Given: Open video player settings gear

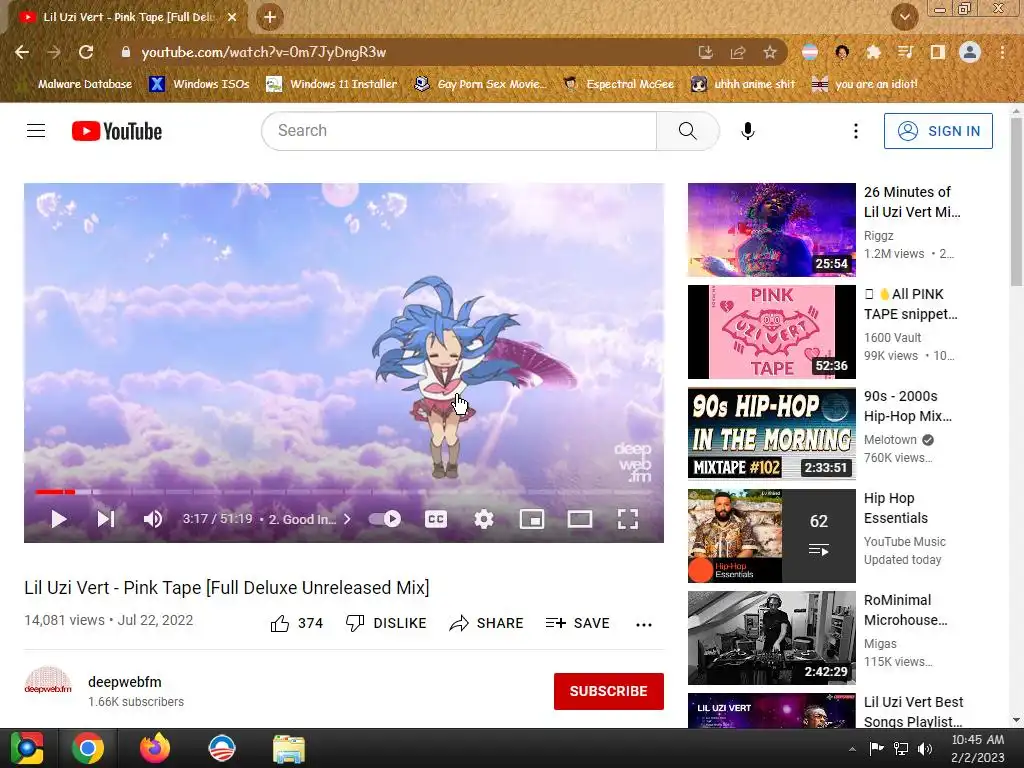Looking at the screenshot, I should pyautogui.click(x=484, y=519).
